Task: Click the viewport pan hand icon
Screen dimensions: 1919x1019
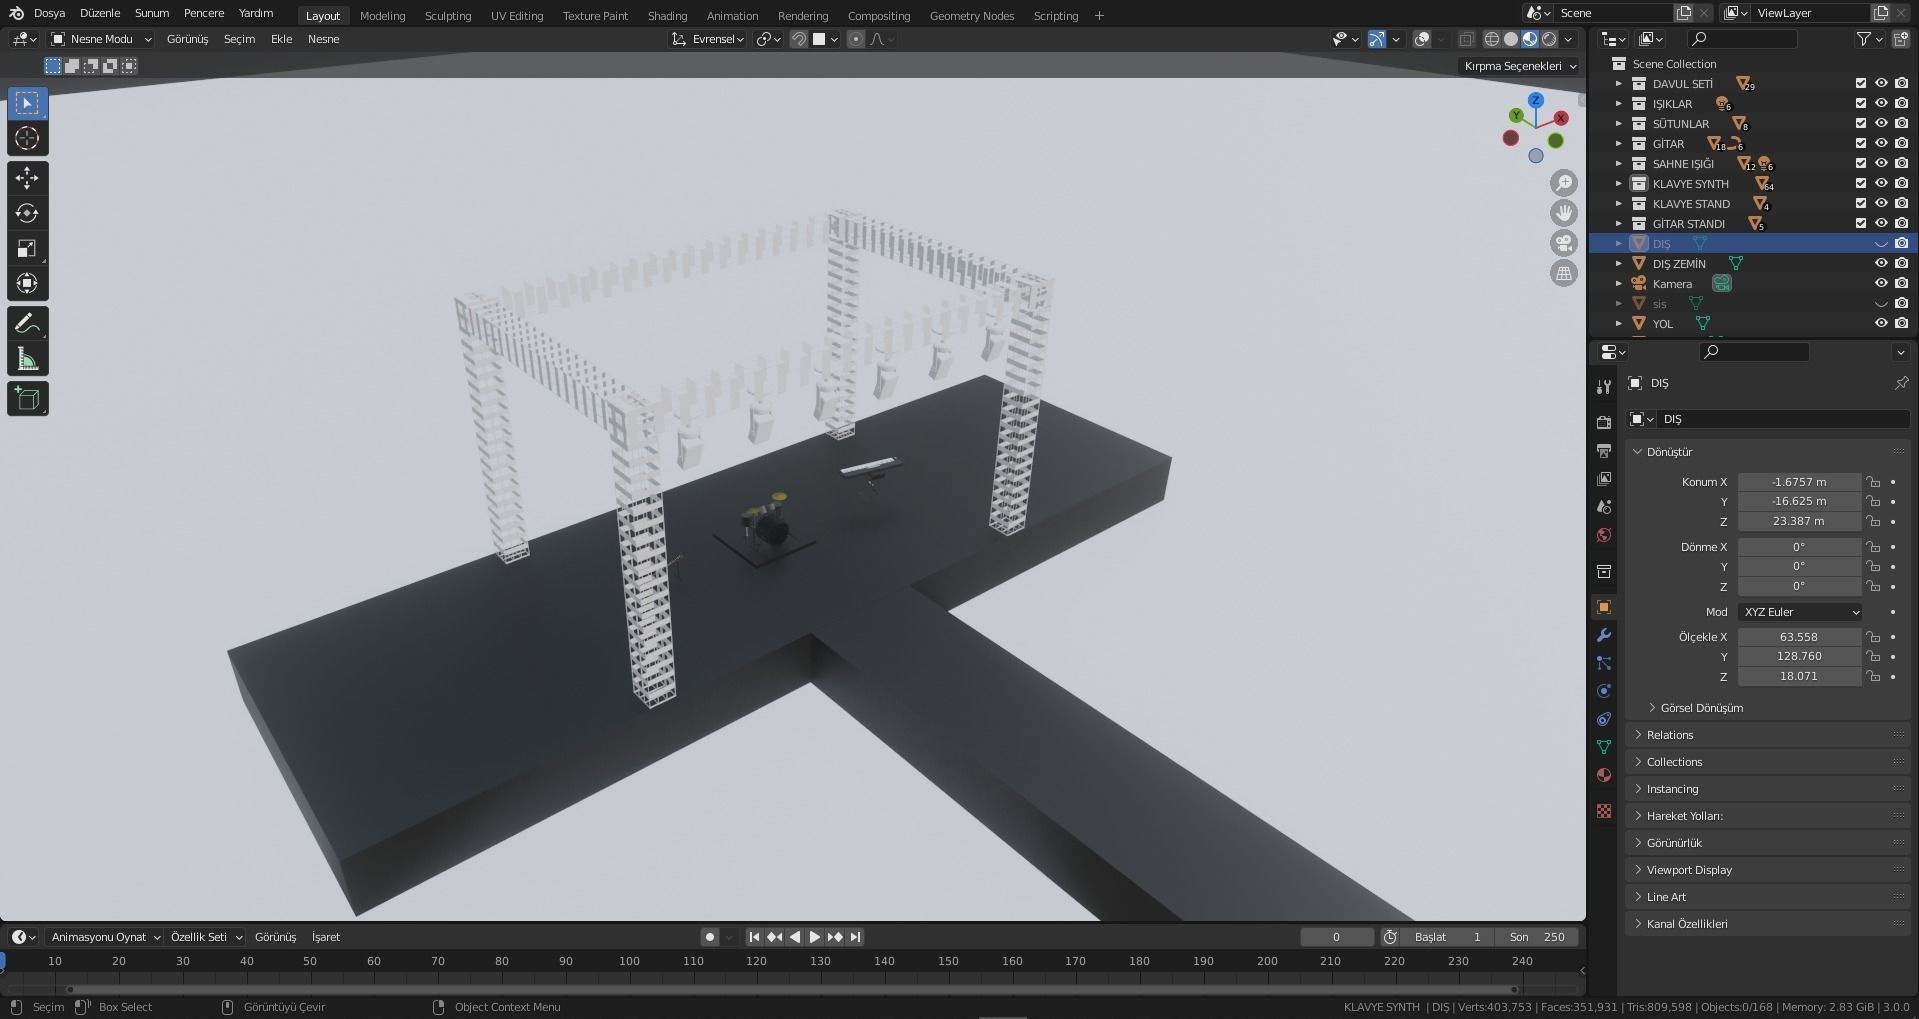Action: [x=1564, y=213]
